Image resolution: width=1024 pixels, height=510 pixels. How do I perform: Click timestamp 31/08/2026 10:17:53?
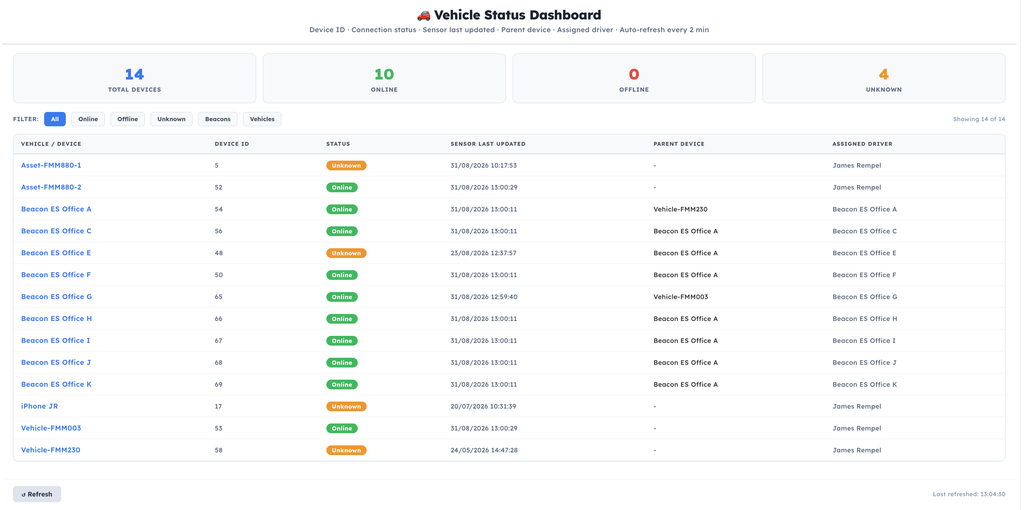click(483, 165)
